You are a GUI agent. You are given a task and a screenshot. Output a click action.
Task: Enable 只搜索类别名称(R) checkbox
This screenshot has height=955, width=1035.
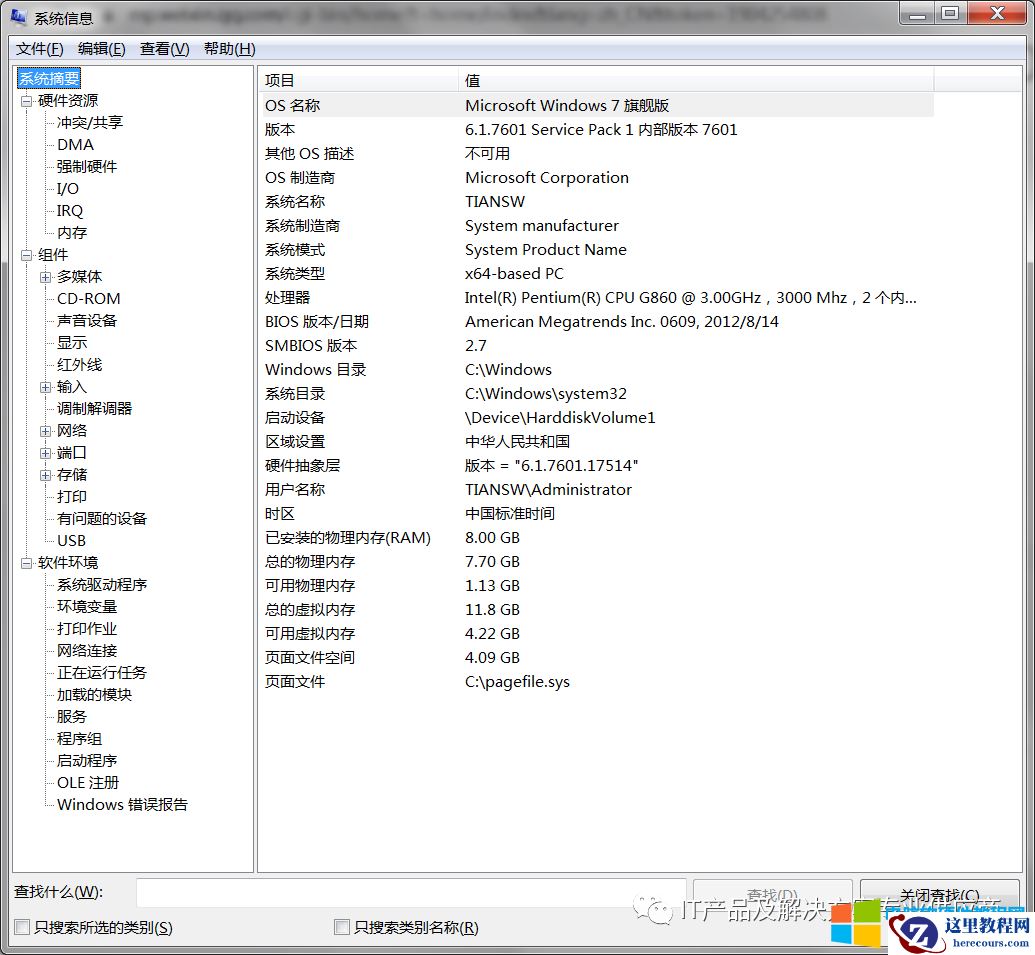pyautogui.click(x=342, y=927)
